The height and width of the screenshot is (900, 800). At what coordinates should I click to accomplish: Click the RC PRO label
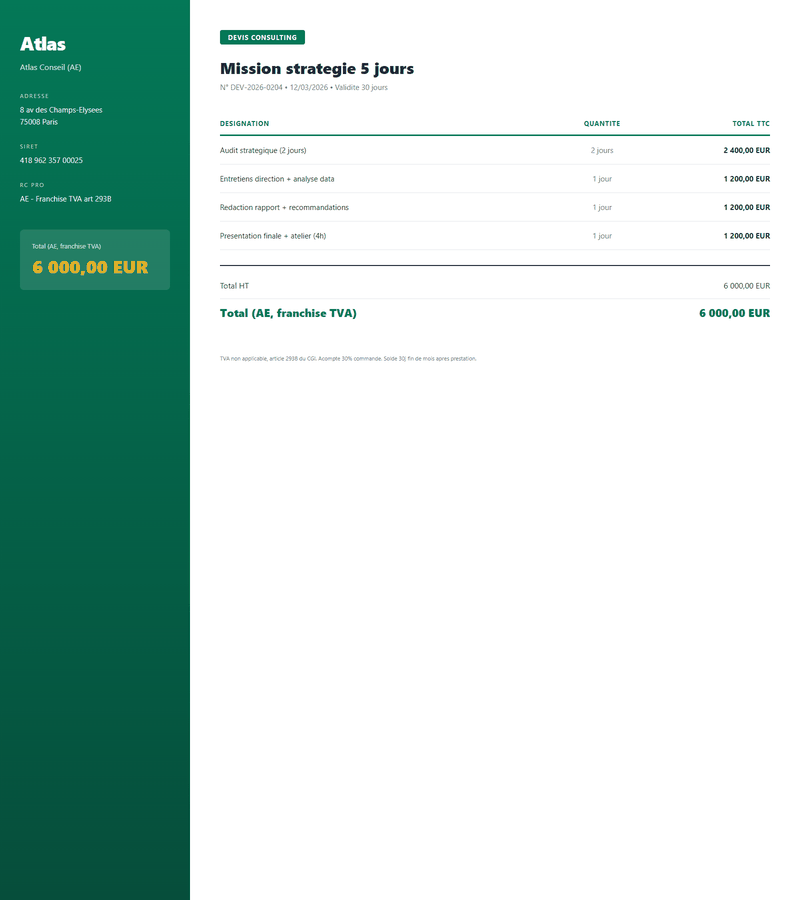(x=32, y=185)
